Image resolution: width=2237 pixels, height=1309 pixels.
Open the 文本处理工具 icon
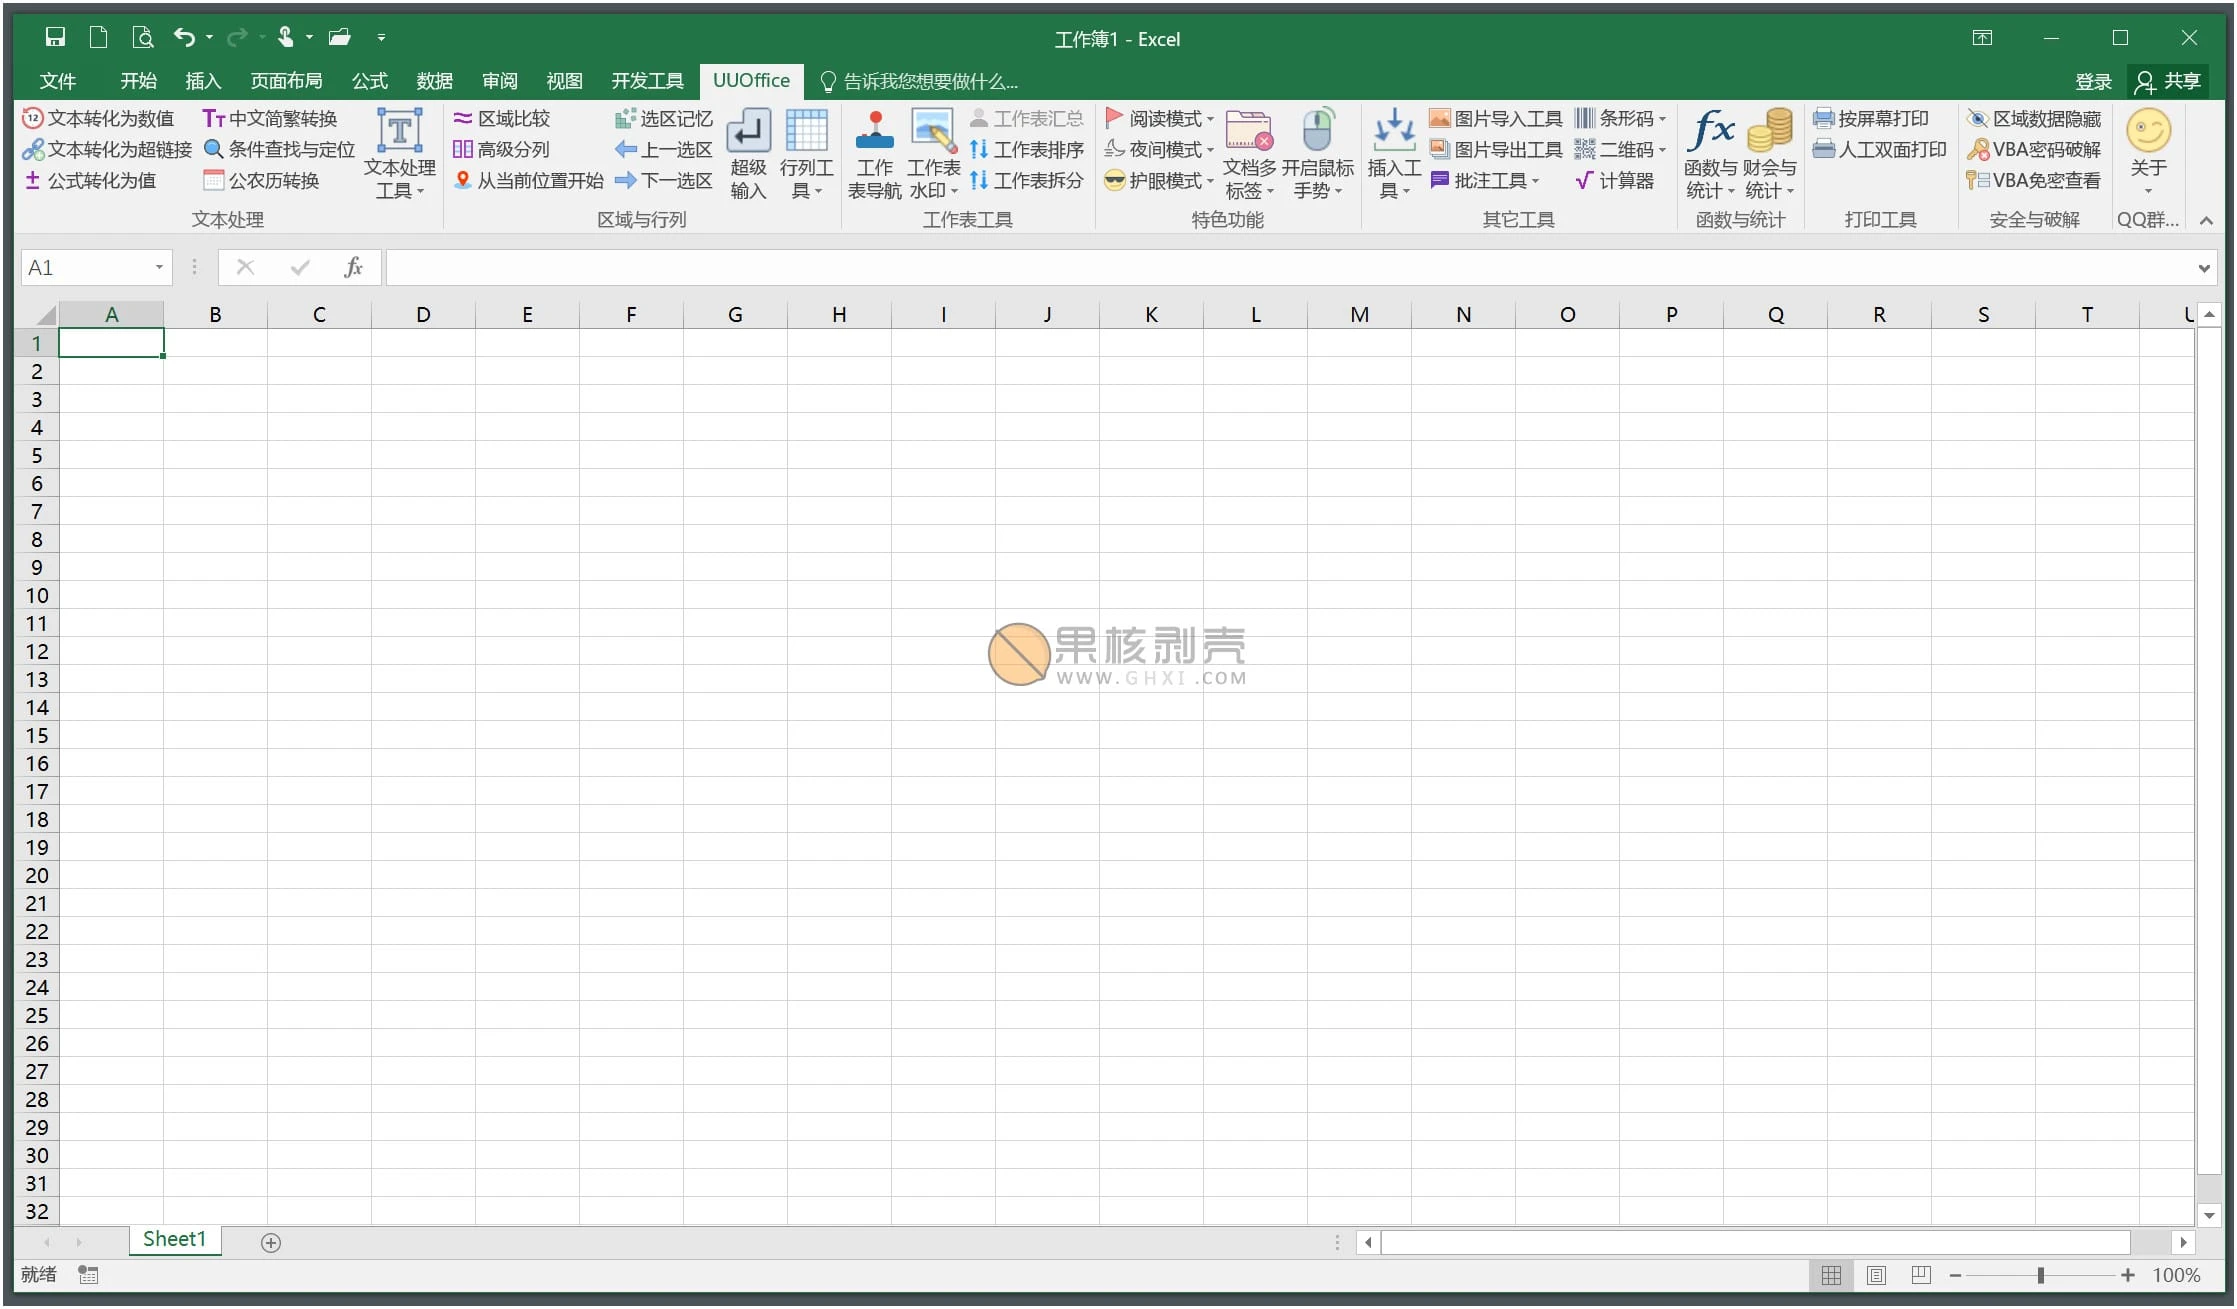pos(399,131)
